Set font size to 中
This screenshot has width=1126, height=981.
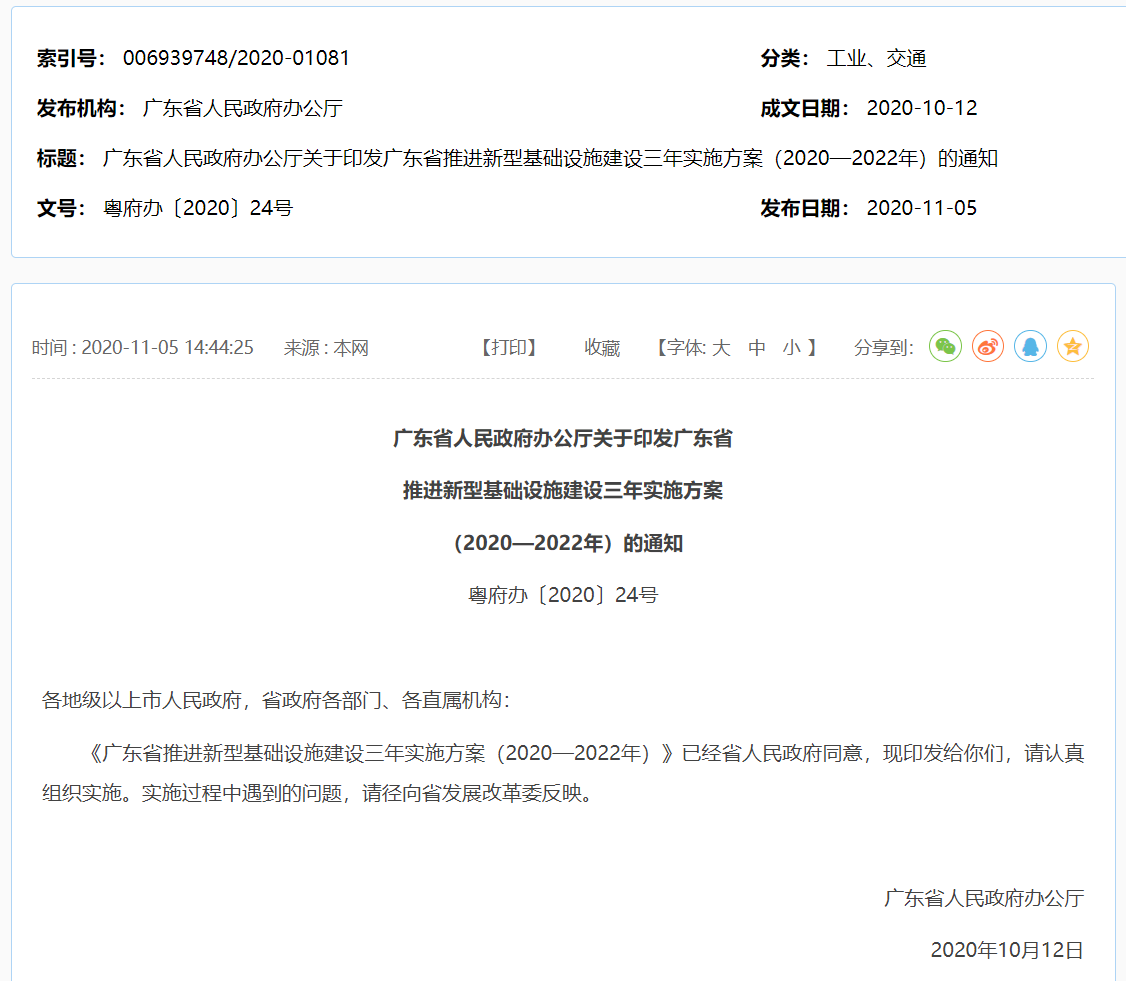coord(757,348)
